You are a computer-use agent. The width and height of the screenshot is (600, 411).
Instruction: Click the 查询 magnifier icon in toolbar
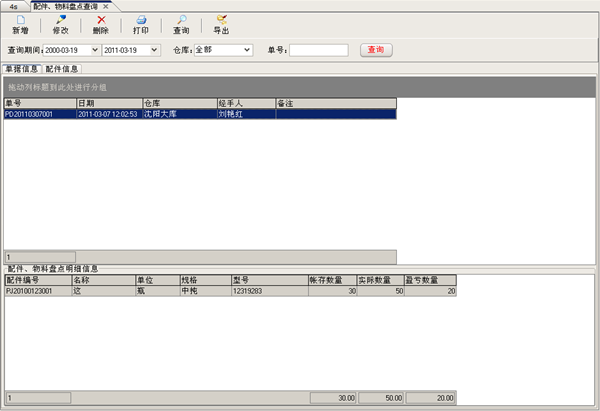point(181,20)
